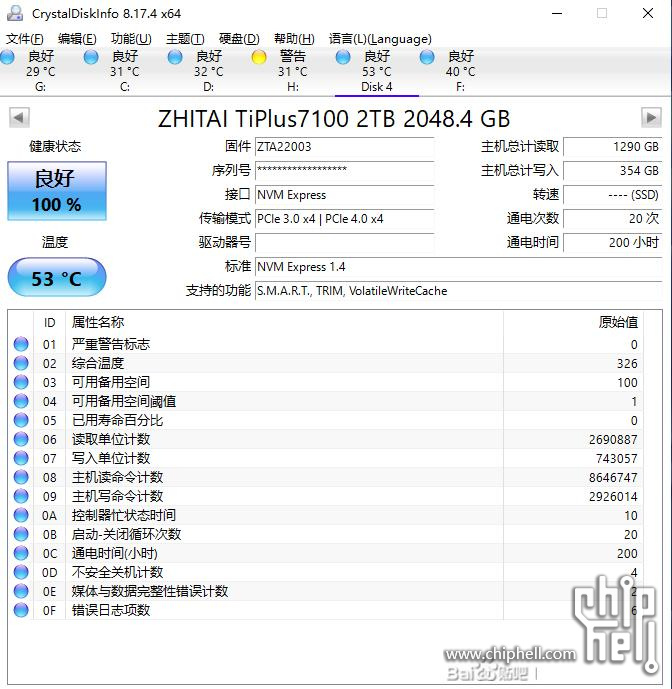672x689 pixels.
Task: Click status icon of row 0E 媒体与数据完整性错误计数
Action: coord(21,591)
